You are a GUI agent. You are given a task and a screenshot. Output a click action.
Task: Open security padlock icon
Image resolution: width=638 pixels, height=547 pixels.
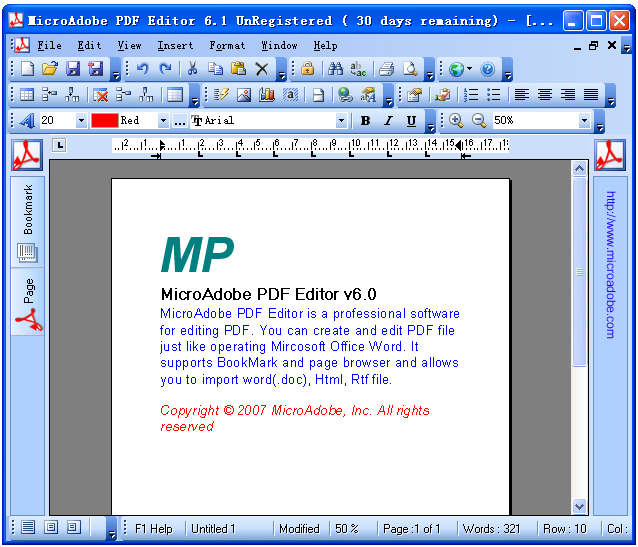pyautogui.click(x=307, y=69)
